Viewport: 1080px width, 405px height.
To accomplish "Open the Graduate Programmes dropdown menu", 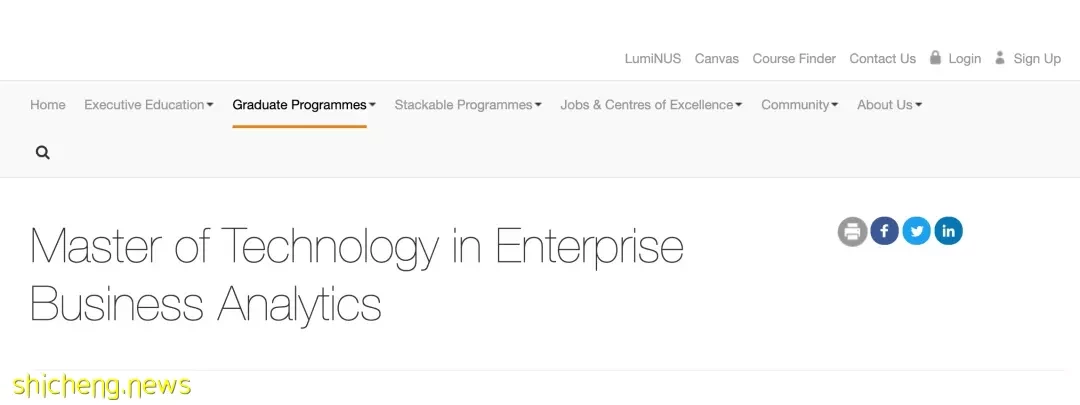I will pyautogui.click(x=304, y=105).
